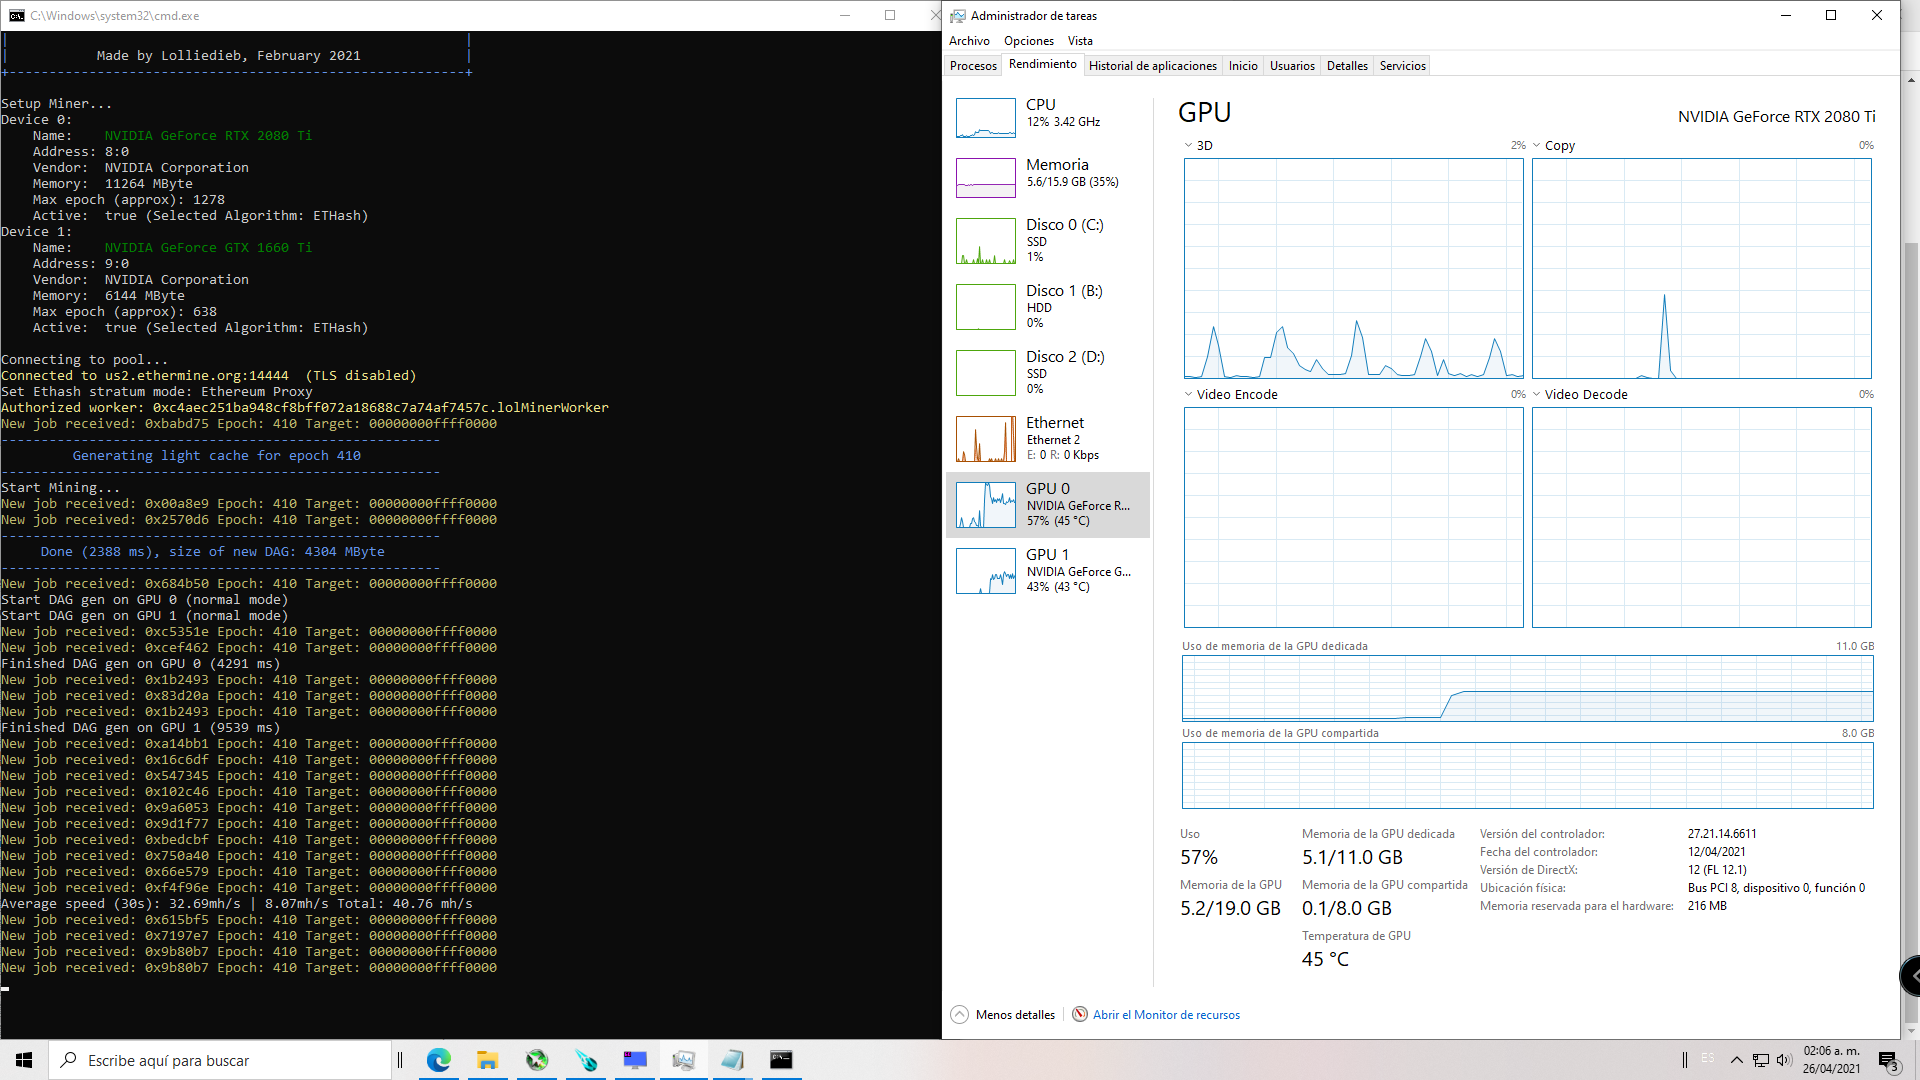Click the network tray icon
This screenshot has height=1080, width=1920.
pos(1760,1060)
